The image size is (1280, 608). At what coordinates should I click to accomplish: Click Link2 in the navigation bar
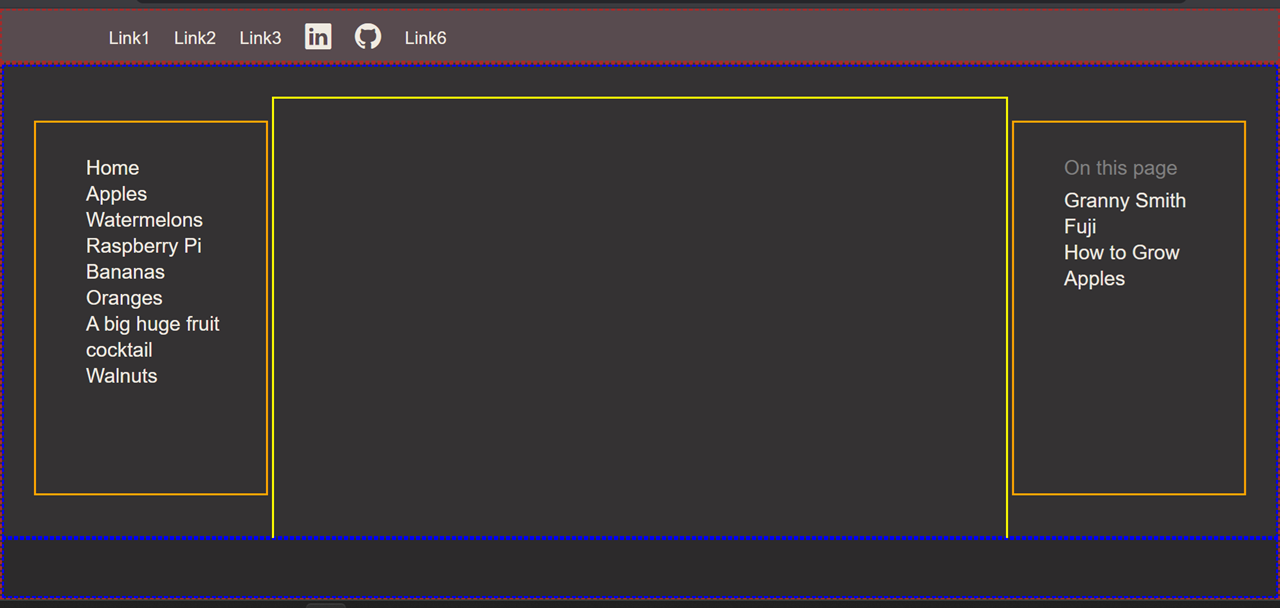[194, 38]
